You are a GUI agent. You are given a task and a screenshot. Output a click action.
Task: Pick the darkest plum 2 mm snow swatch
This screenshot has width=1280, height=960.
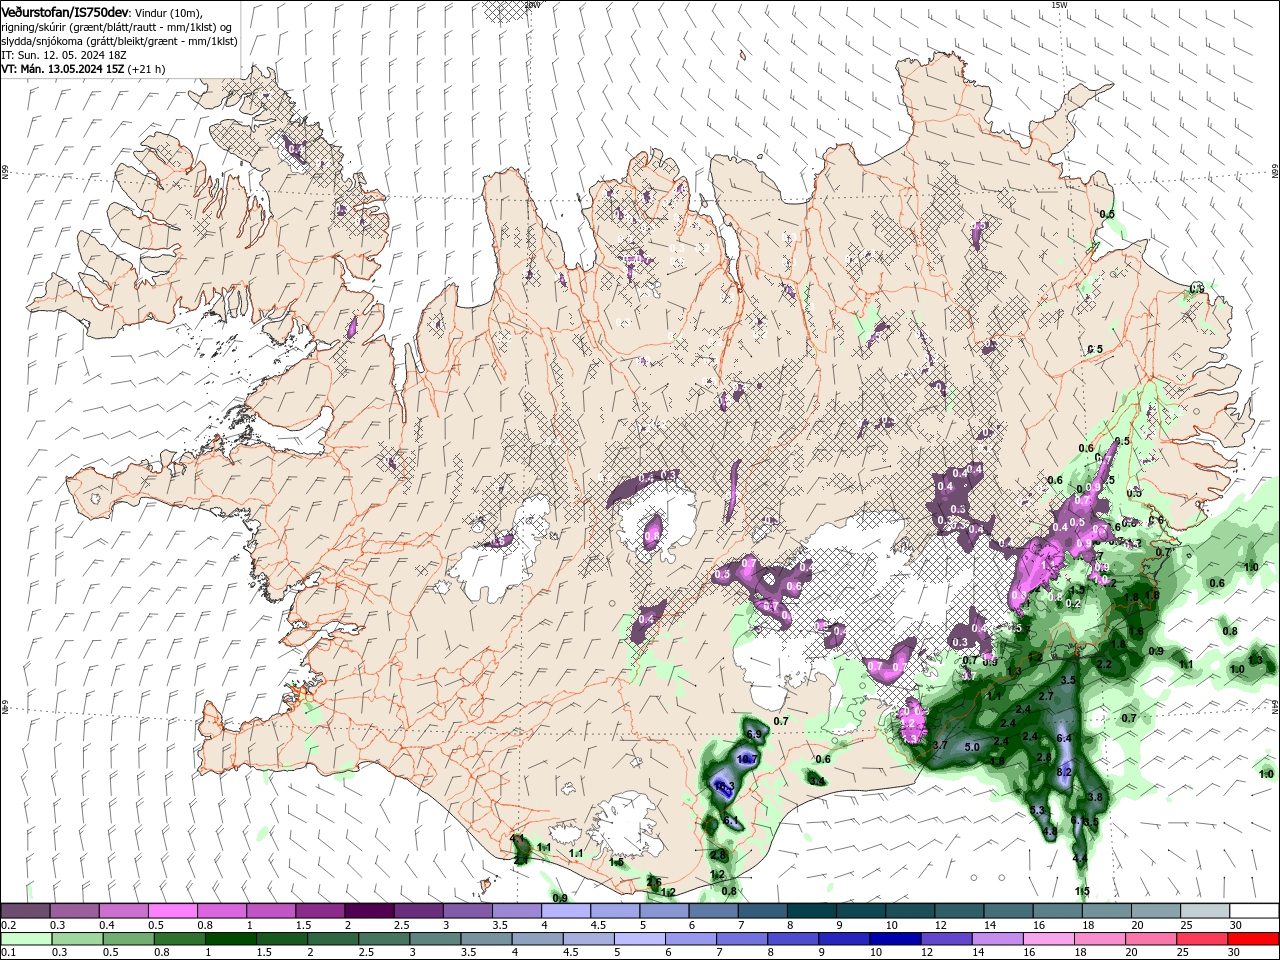(x=369, y=911)
